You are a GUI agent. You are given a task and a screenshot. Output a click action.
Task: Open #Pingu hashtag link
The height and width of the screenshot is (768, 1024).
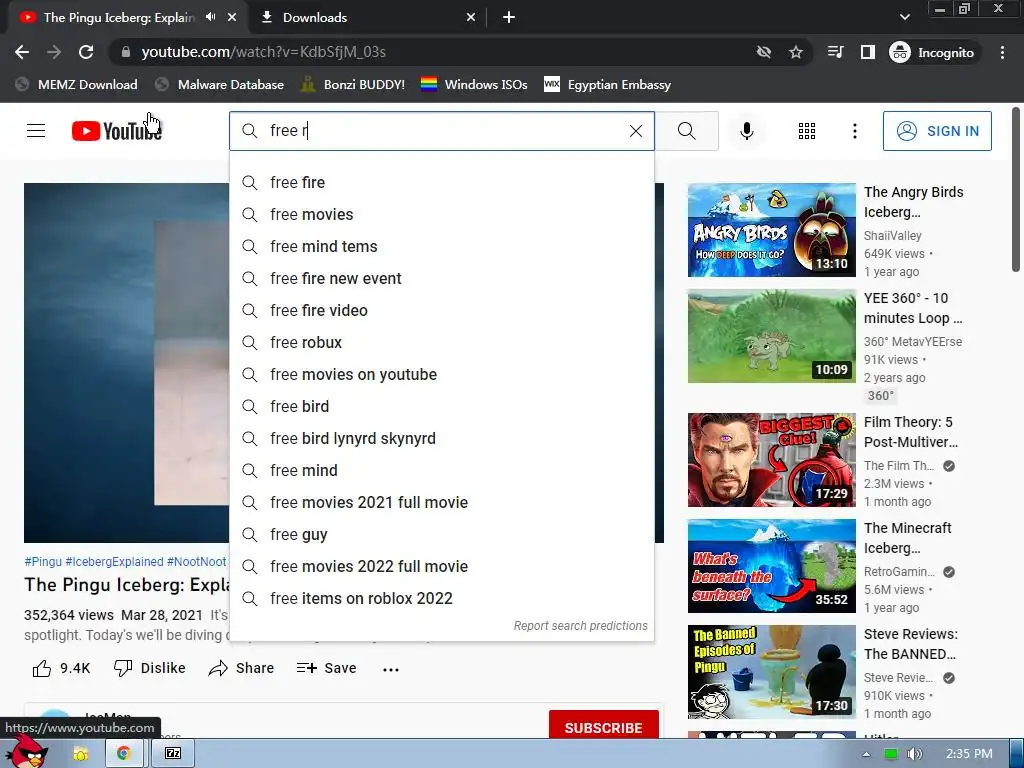(42, 562)
